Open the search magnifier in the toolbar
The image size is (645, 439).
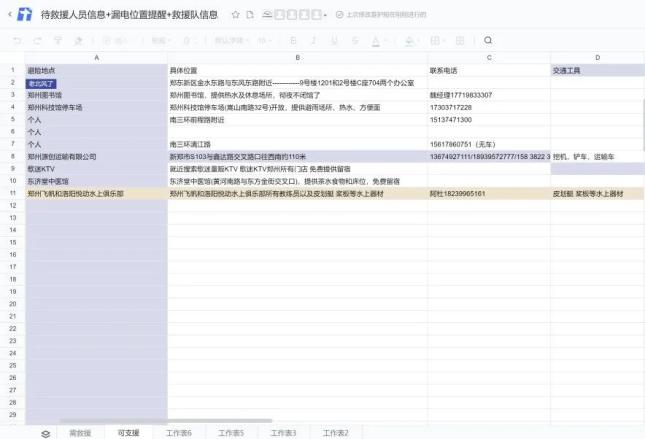(488, 40)
